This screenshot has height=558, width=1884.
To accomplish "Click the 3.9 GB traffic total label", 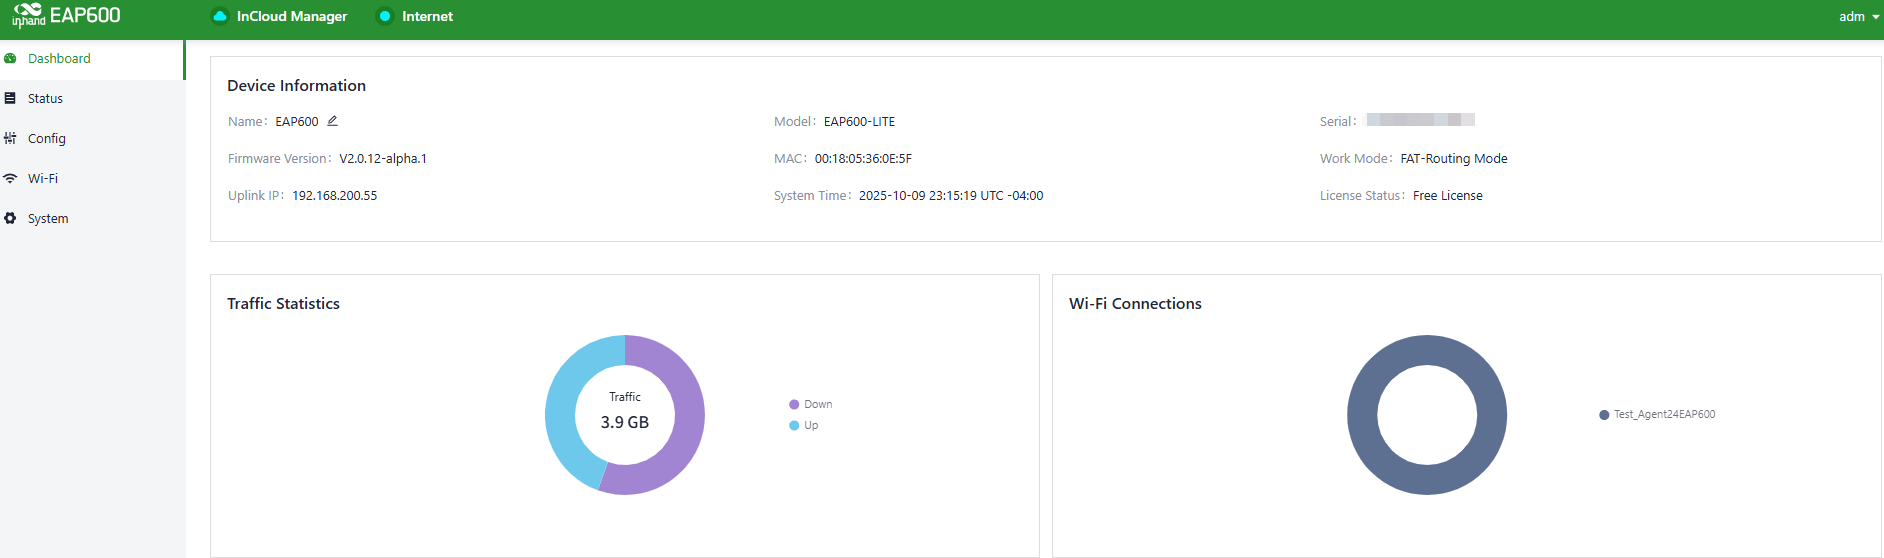I will 625,422.
